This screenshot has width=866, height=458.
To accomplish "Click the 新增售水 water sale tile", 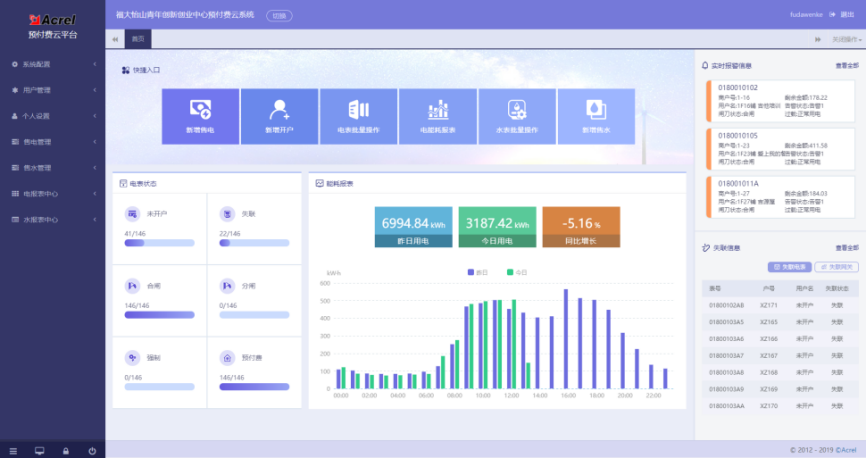I will click(x=596, y=116).
